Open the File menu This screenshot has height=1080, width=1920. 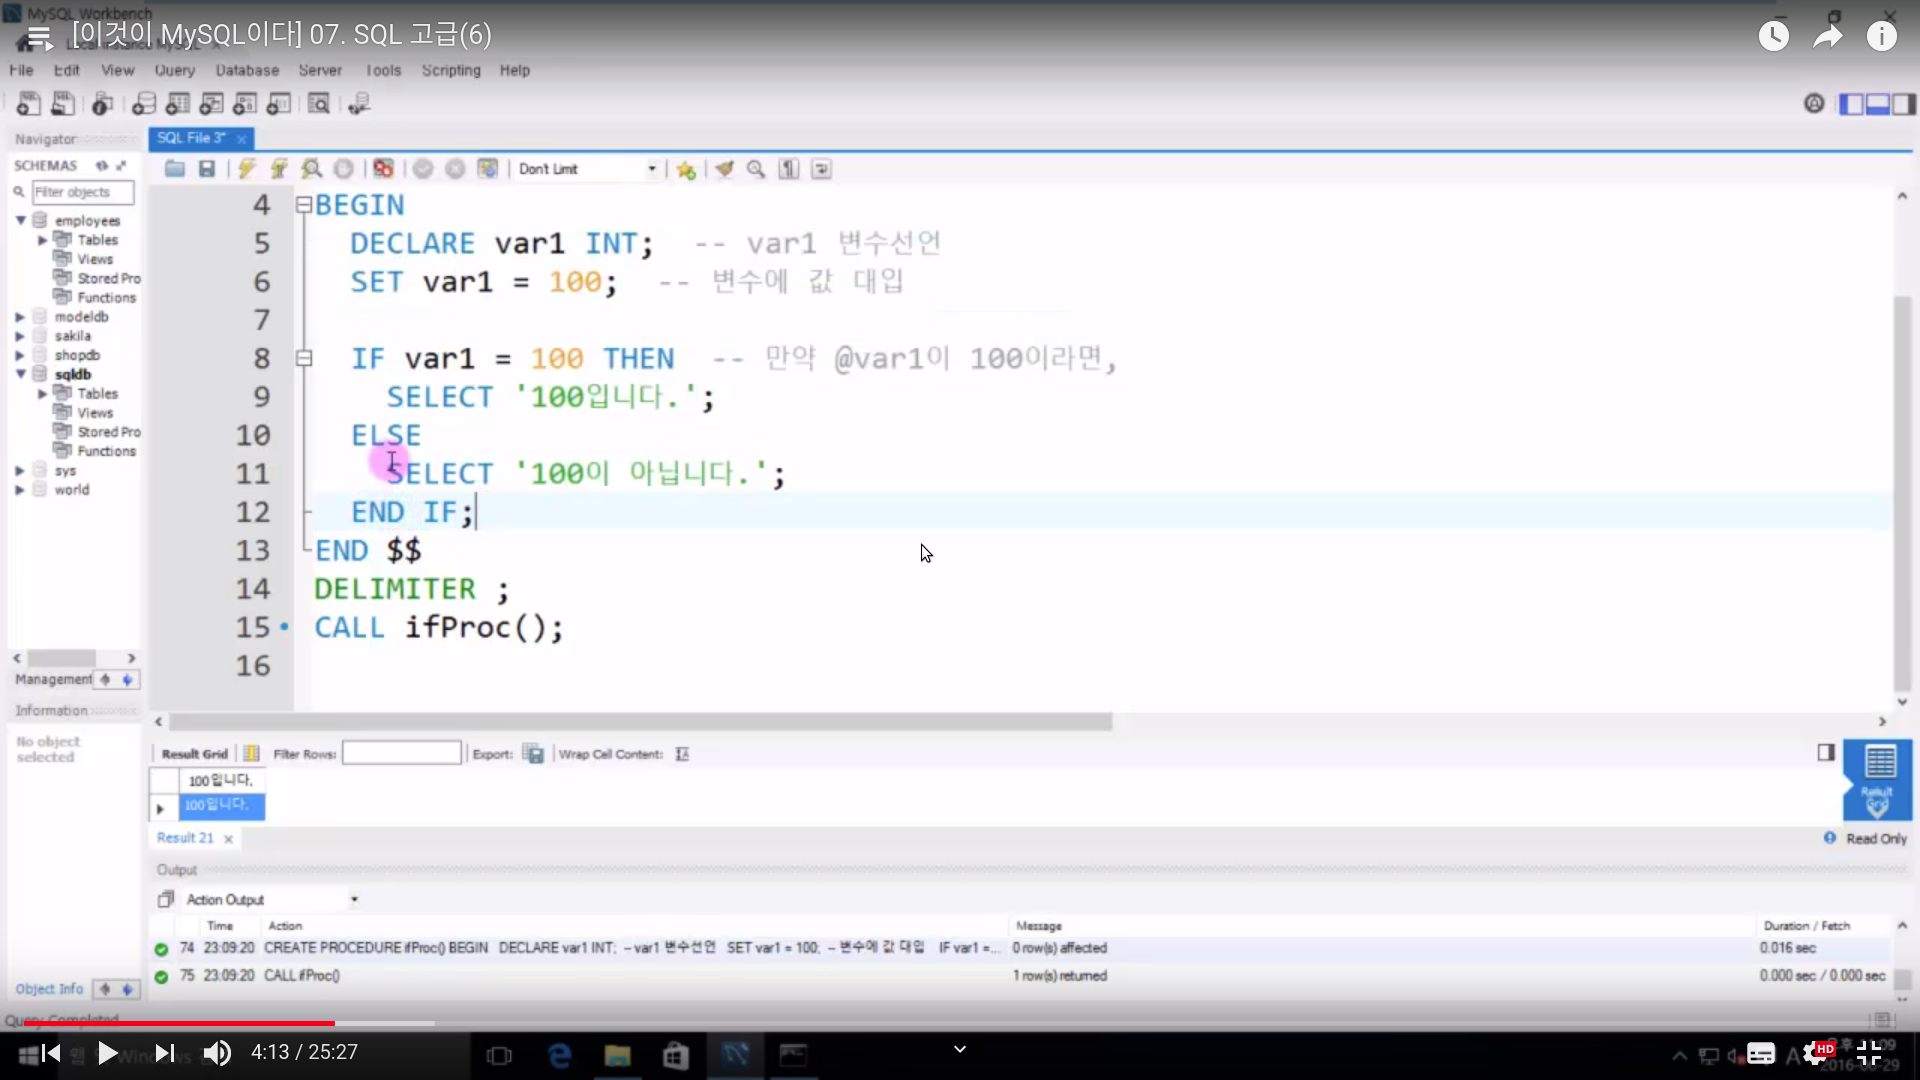21,70
